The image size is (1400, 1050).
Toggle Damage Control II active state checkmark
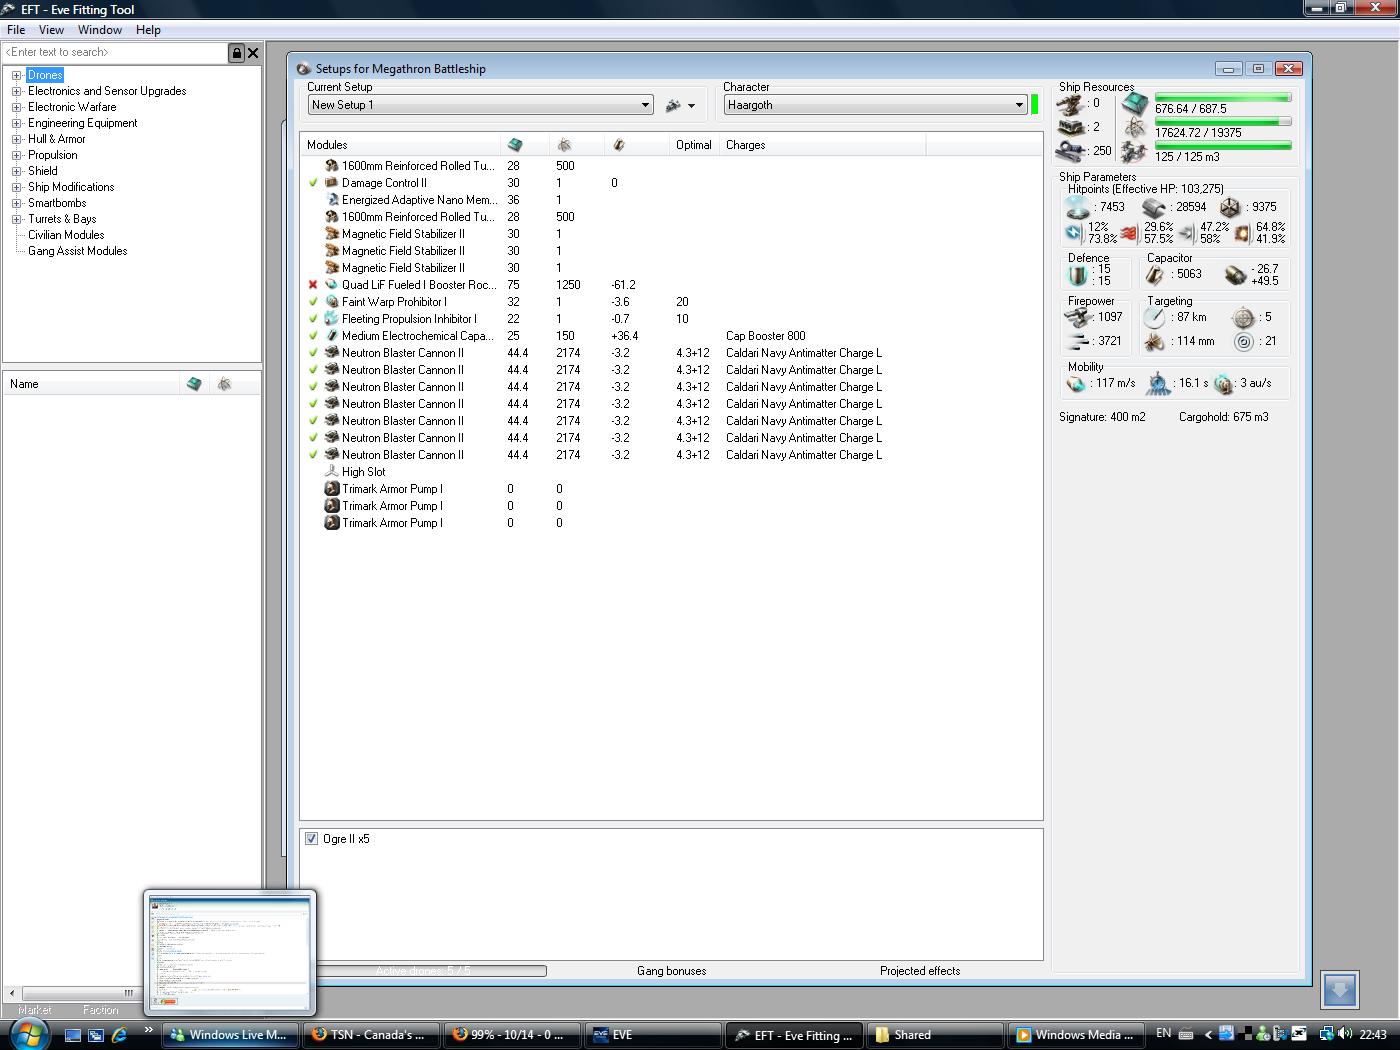[313, 183]
